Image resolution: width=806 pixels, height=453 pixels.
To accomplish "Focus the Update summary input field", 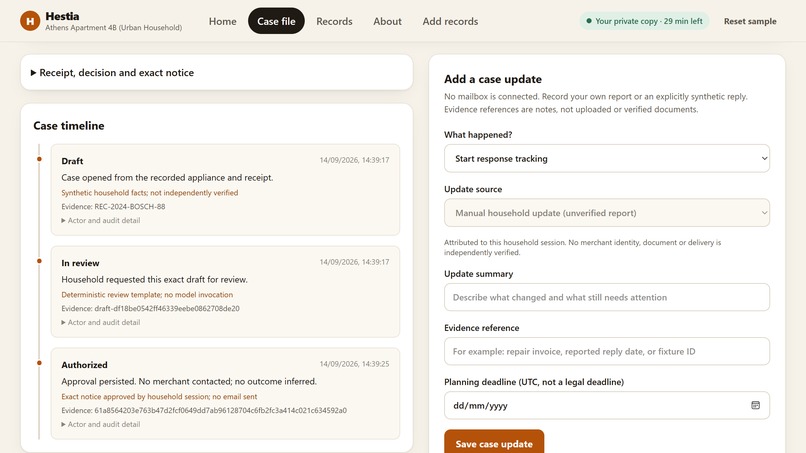I will click(607, 297).
